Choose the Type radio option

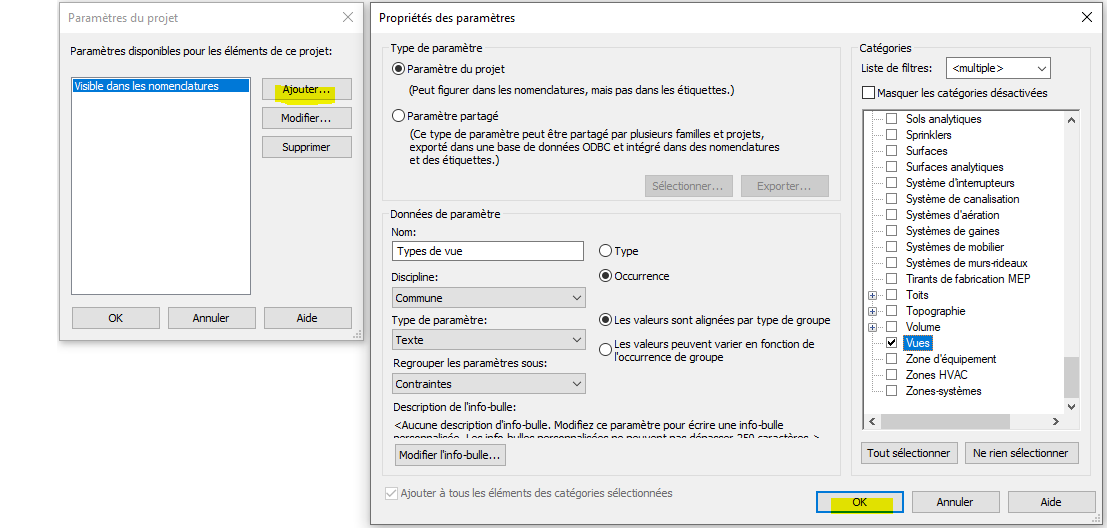(x=606, y=251)
